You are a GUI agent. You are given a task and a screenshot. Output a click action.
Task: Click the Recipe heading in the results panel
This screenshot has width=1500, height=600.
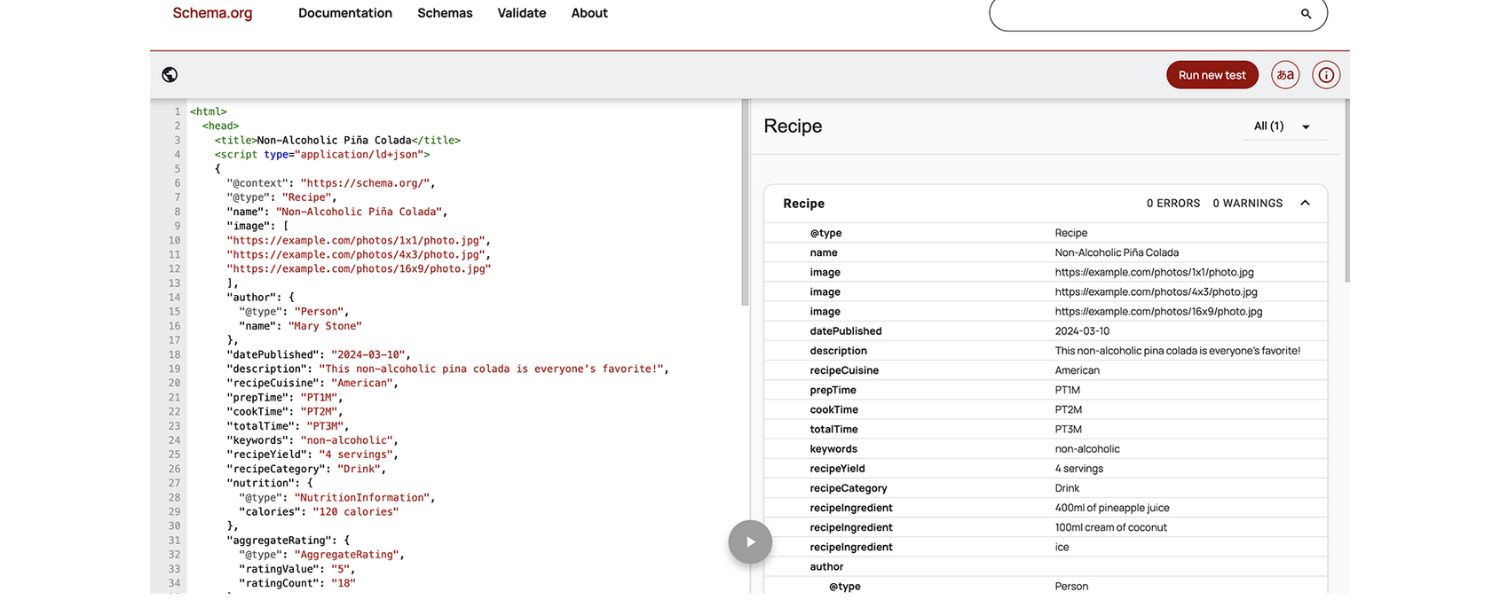pos(793,126)
